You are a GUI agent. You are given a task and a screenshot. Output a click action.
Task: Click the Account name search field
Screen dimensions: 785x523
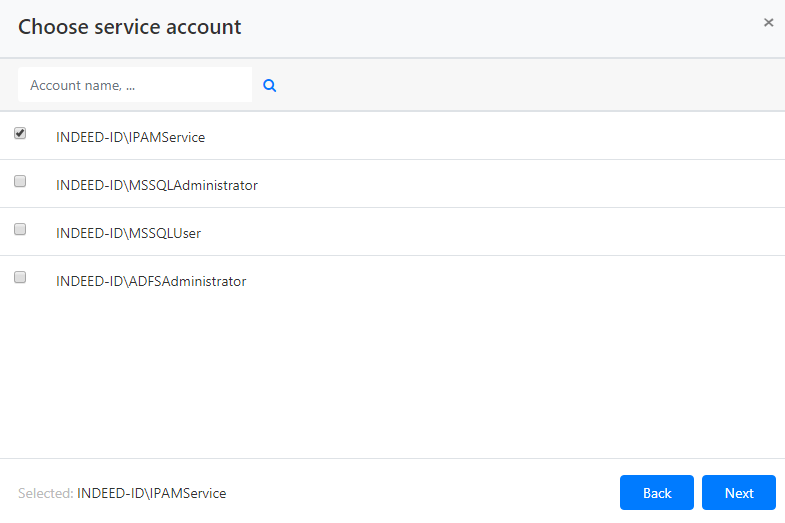[134, 86]
